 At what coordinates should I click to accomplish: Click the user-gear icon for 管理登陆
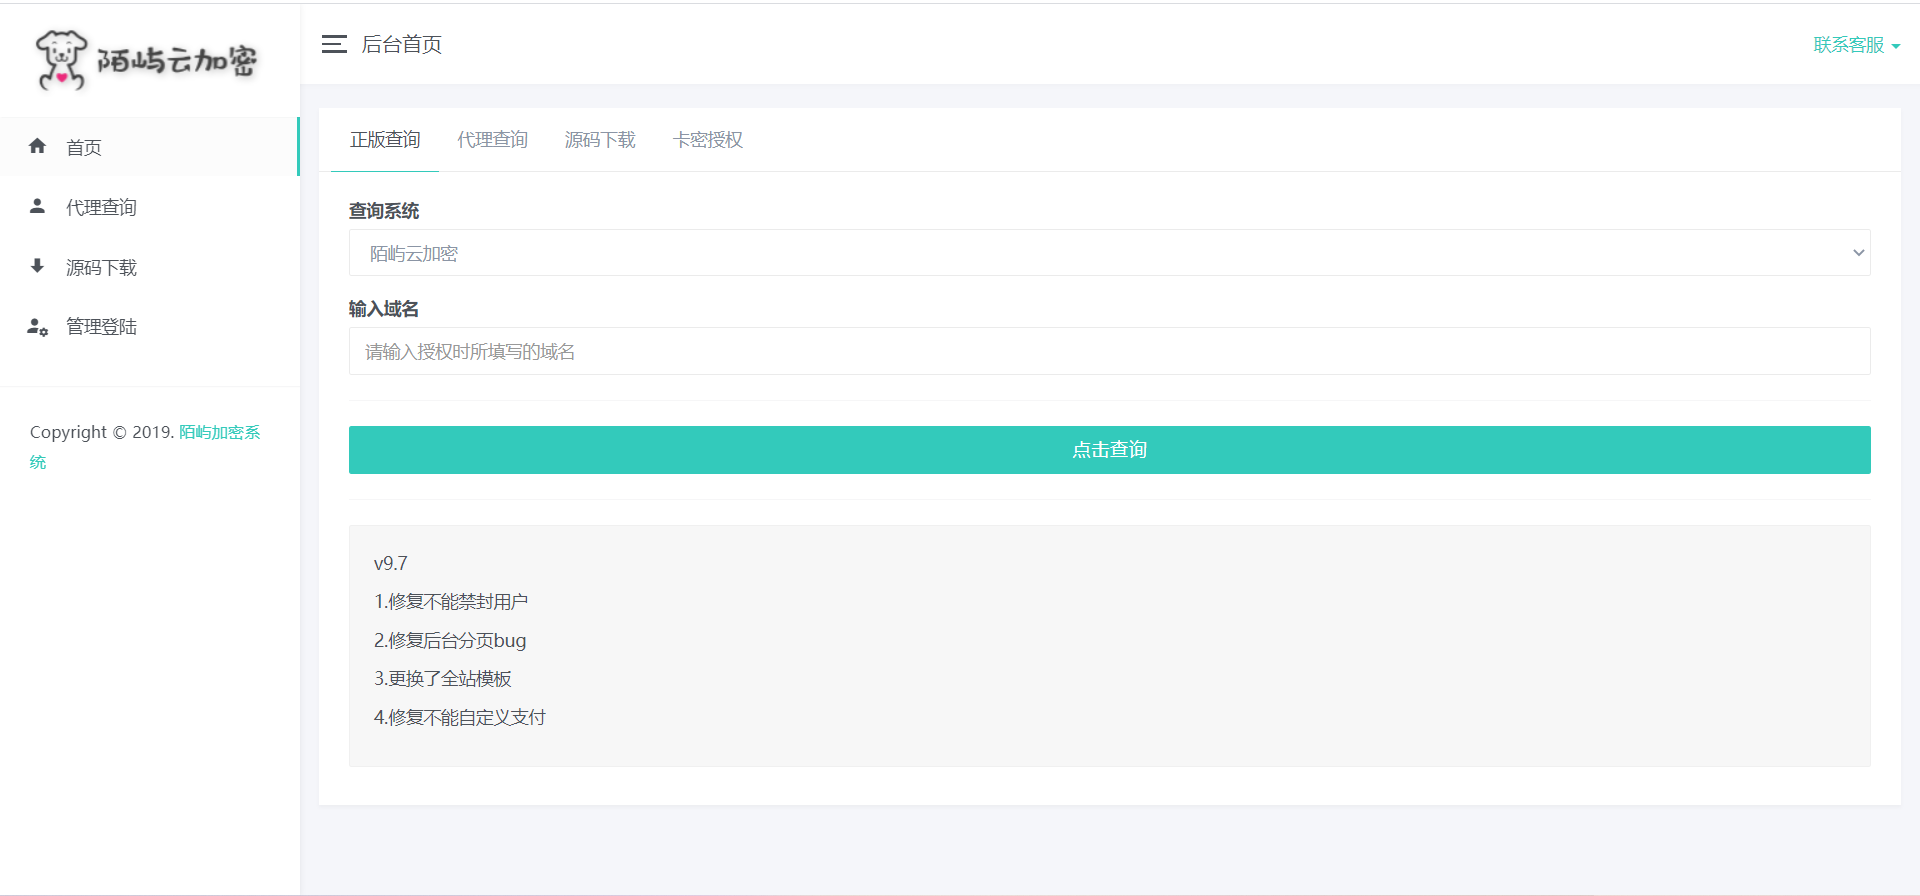pos(38,327)
